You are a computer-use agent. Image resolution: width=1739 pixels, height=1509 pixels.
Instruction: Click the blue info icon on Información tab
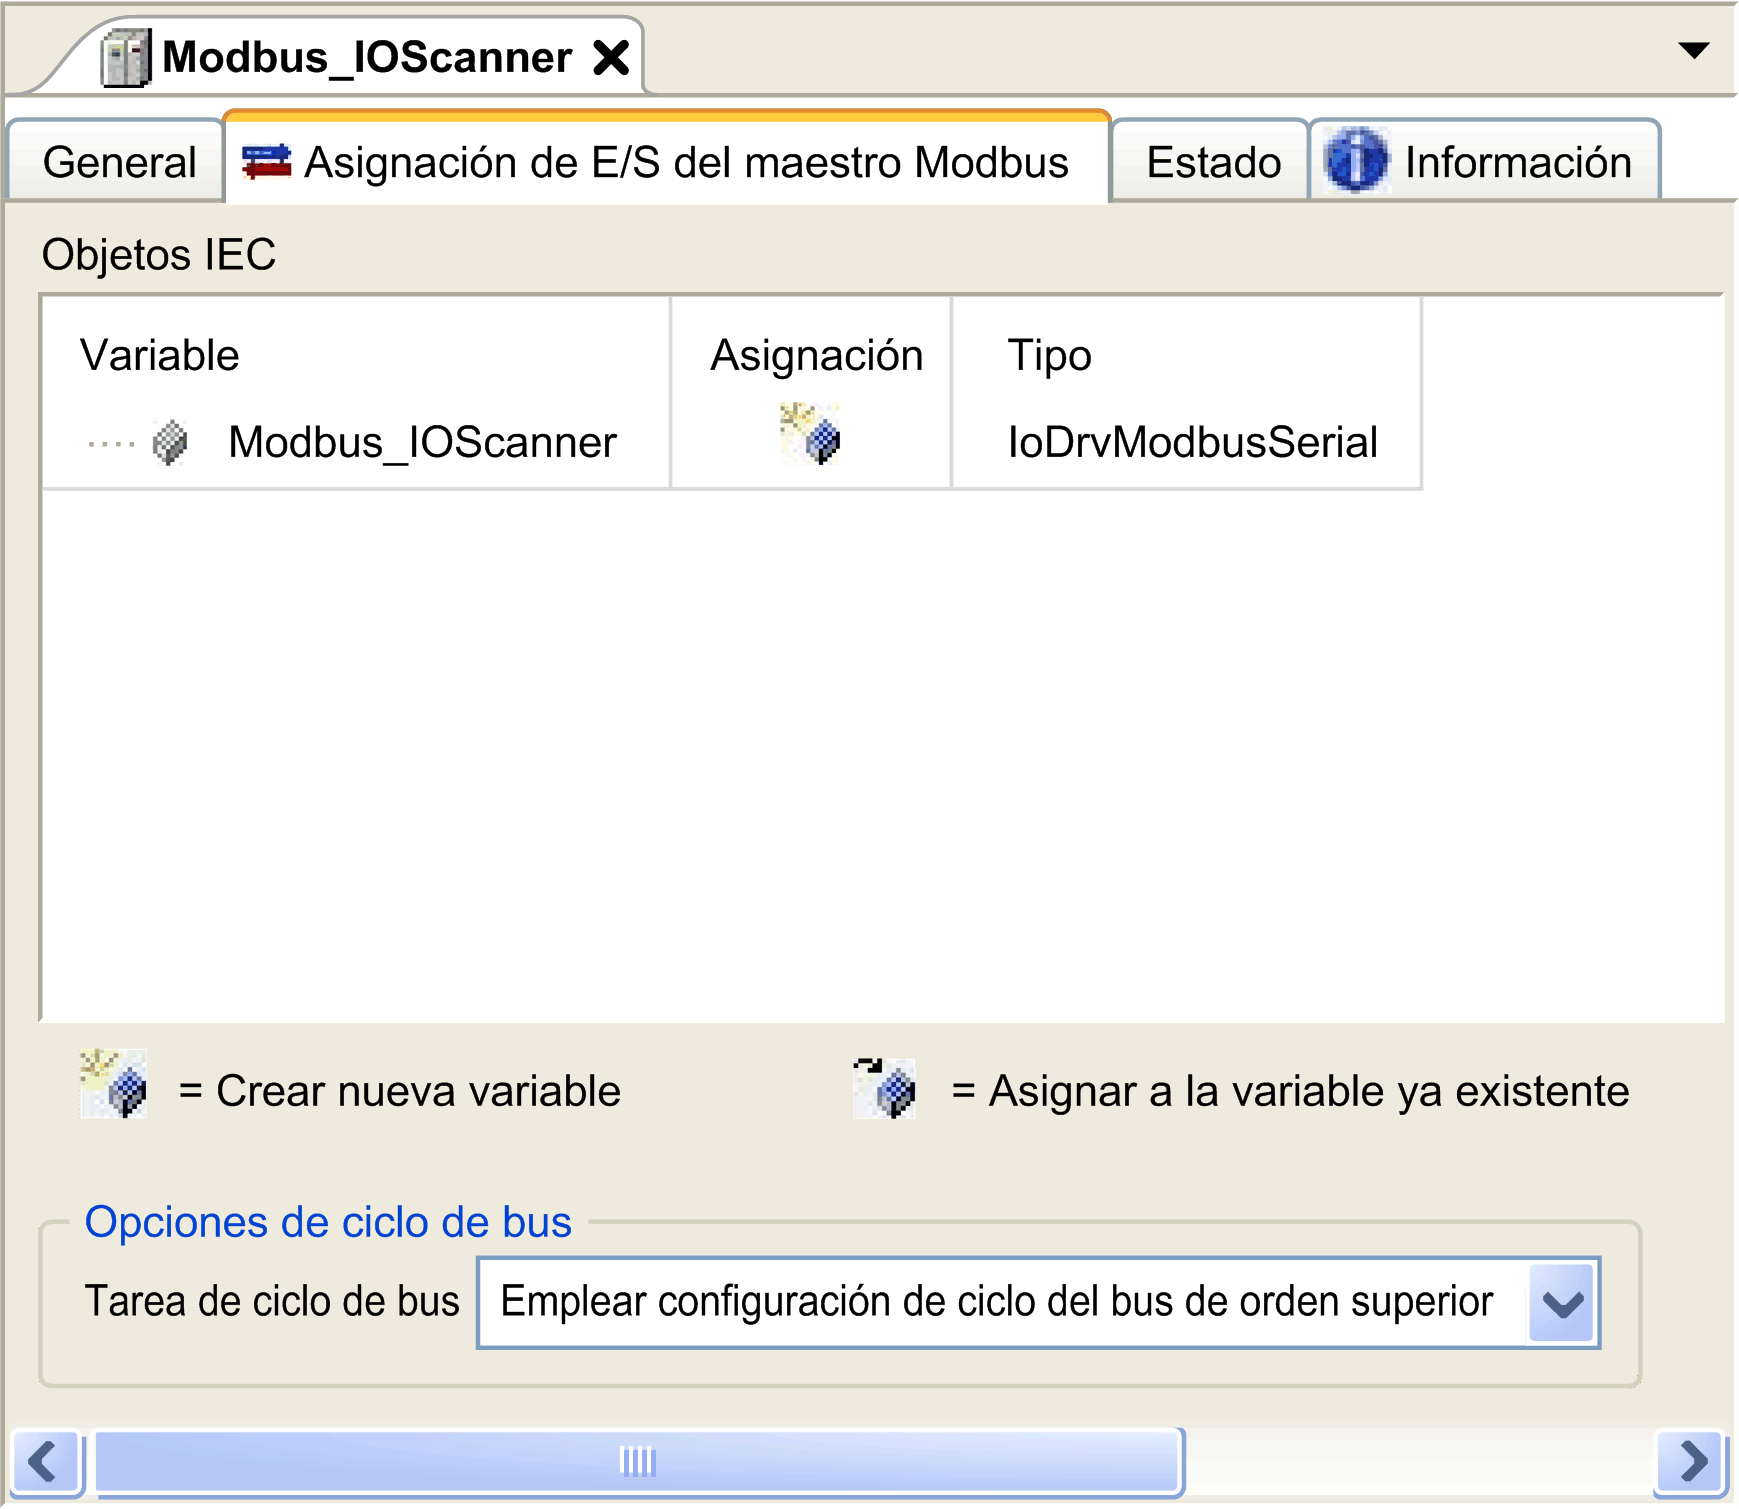[x=1355, y=161]
